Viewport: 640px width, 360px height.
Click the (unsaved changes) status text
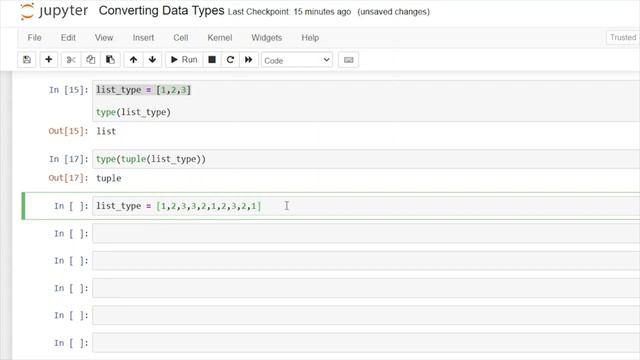pos(393,12)
